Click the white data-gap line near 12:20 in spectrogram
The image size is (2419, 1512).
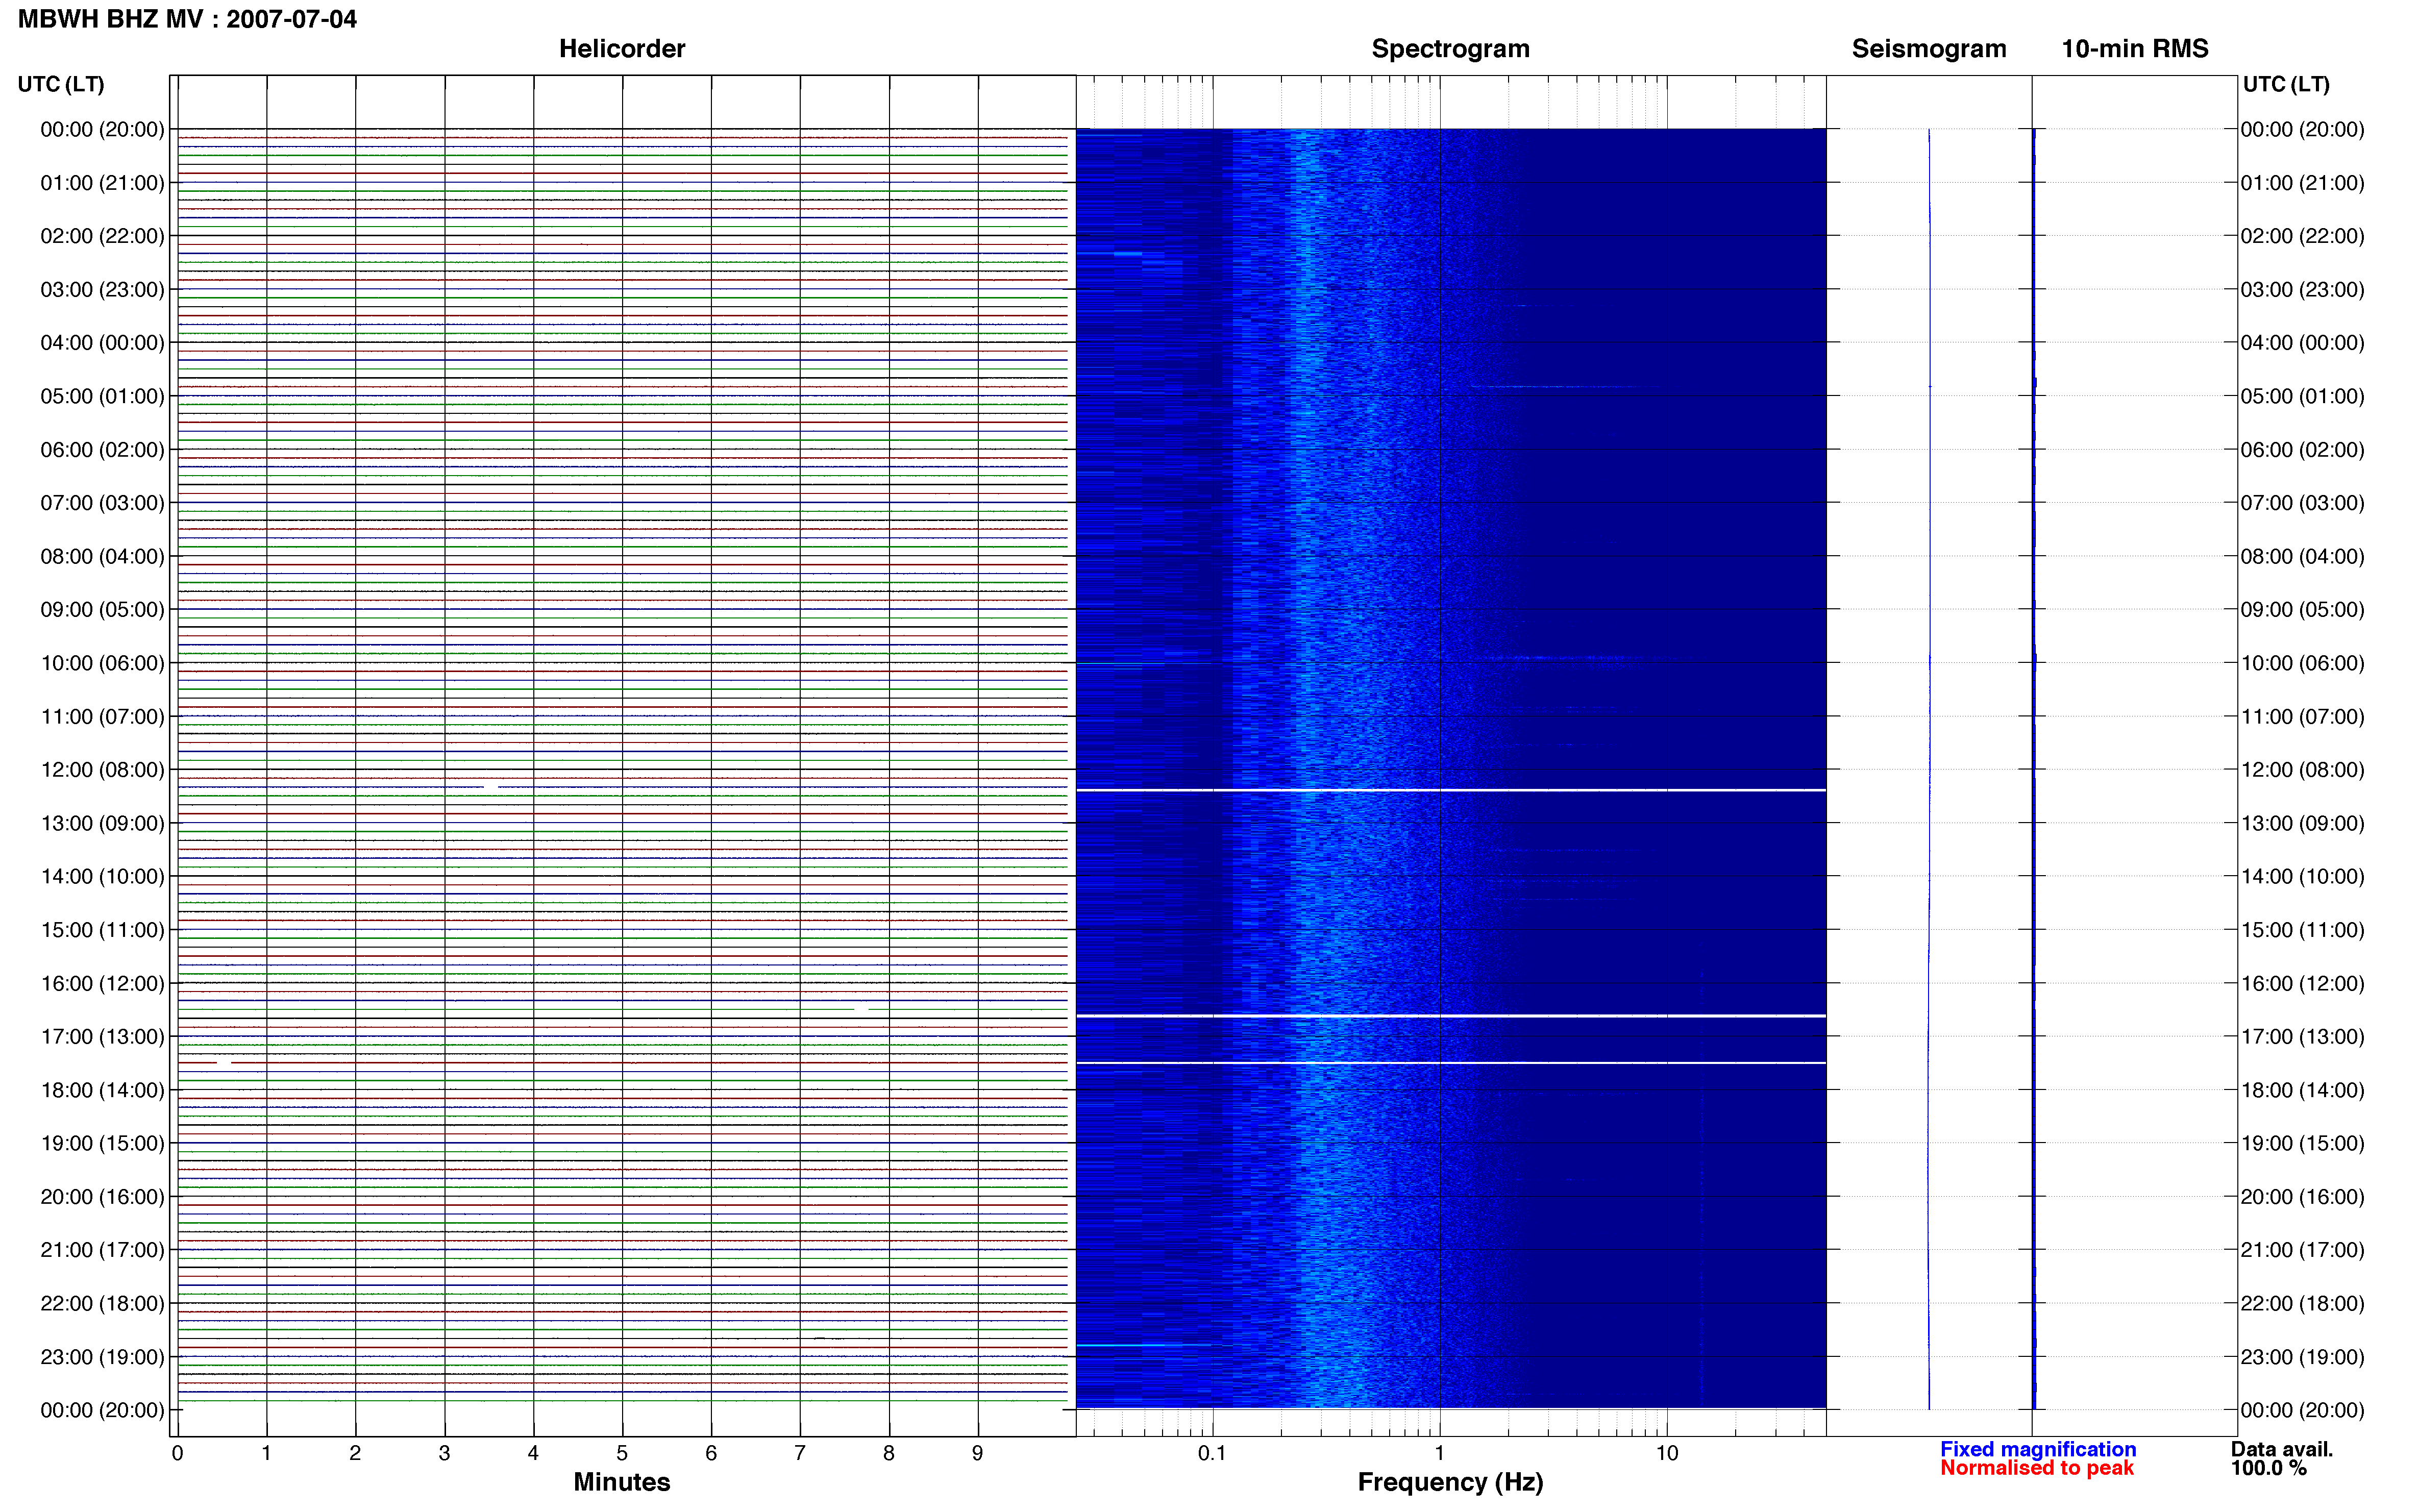[x=1450, y=790]
